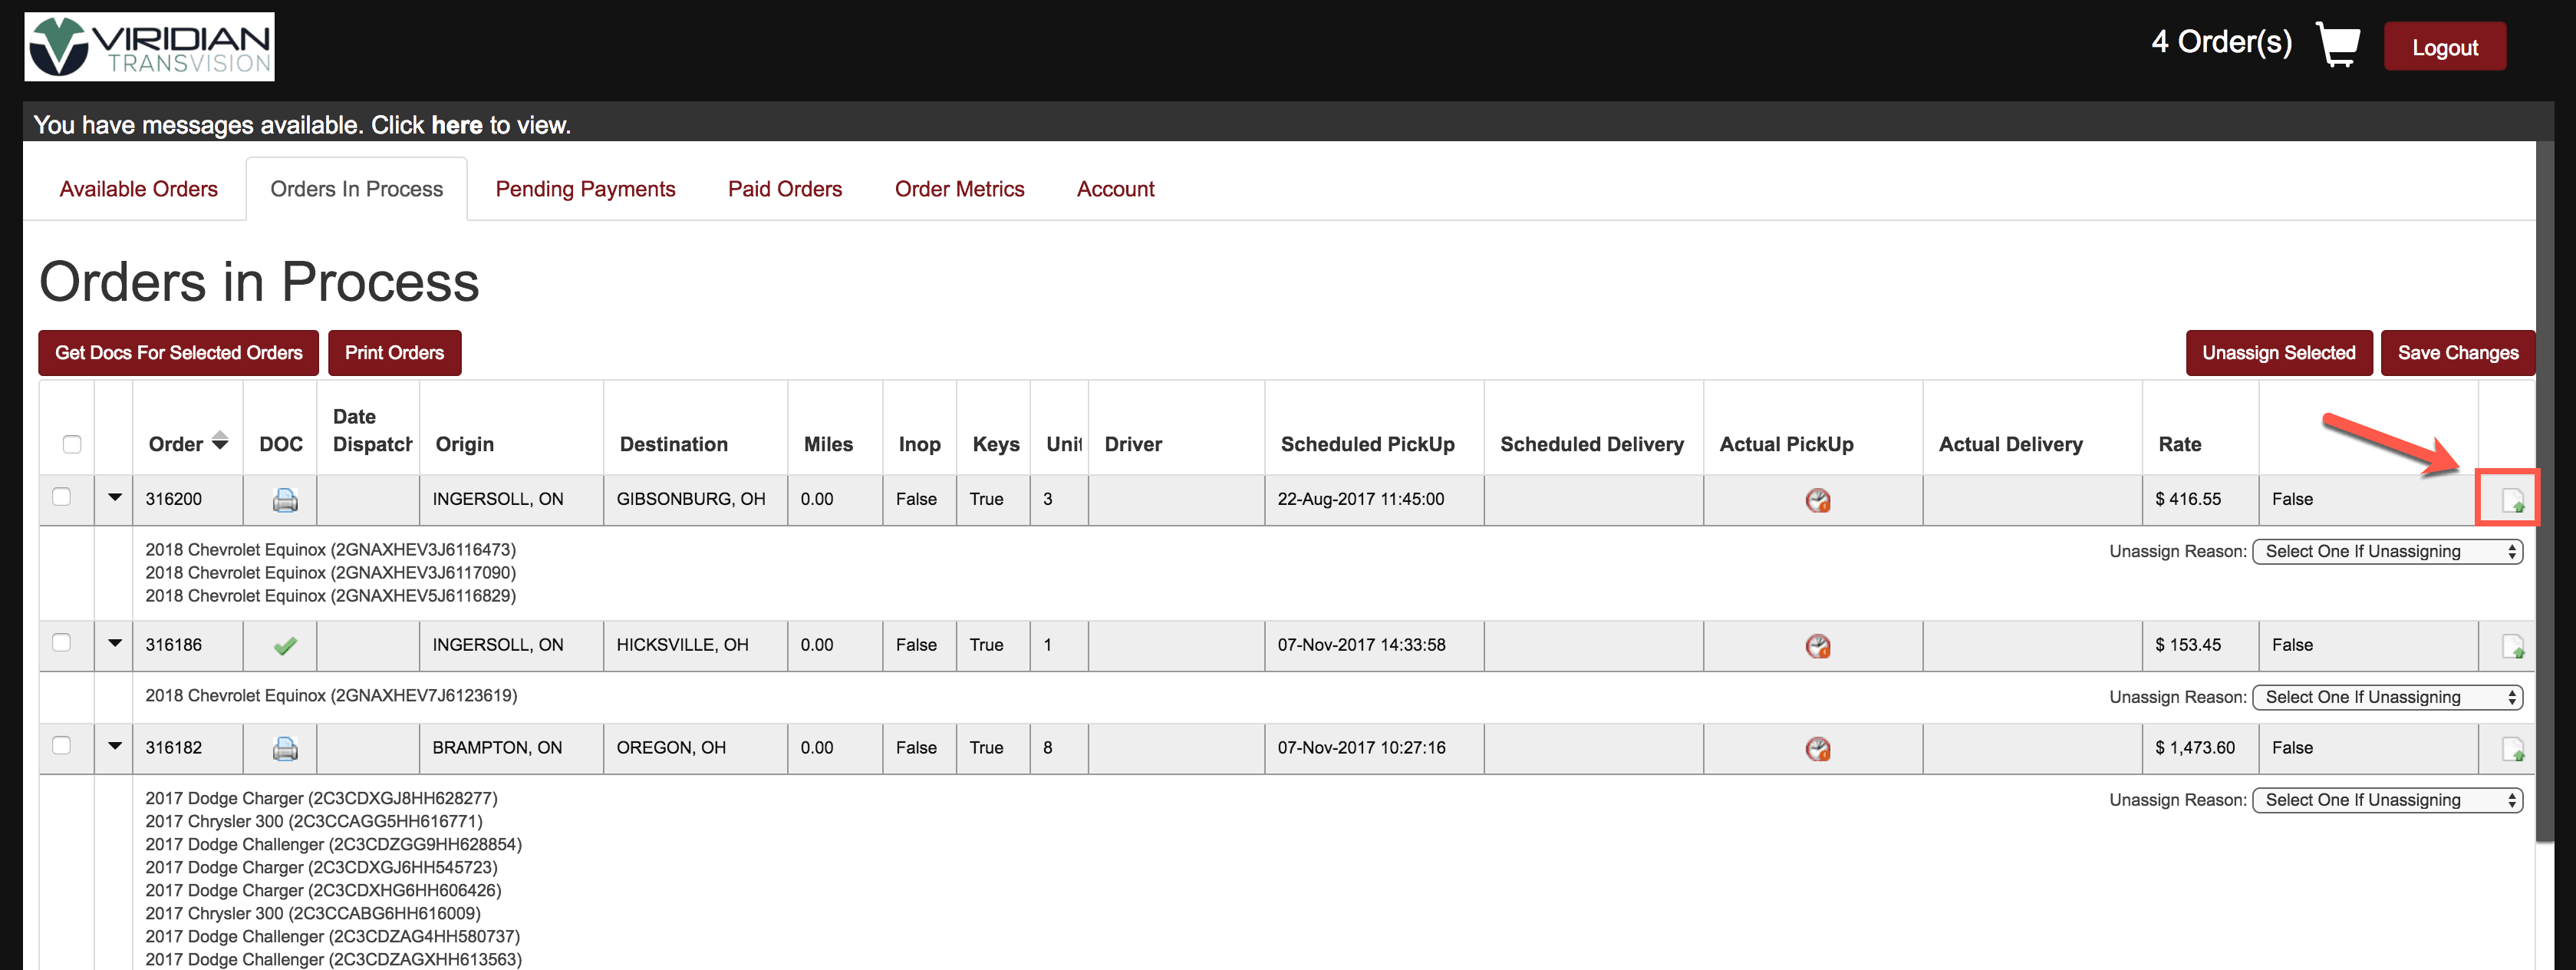The height and width of the screenshot is (970, 2576).
Task: Open the shopping cart icon
Action: click(2338, 45)
